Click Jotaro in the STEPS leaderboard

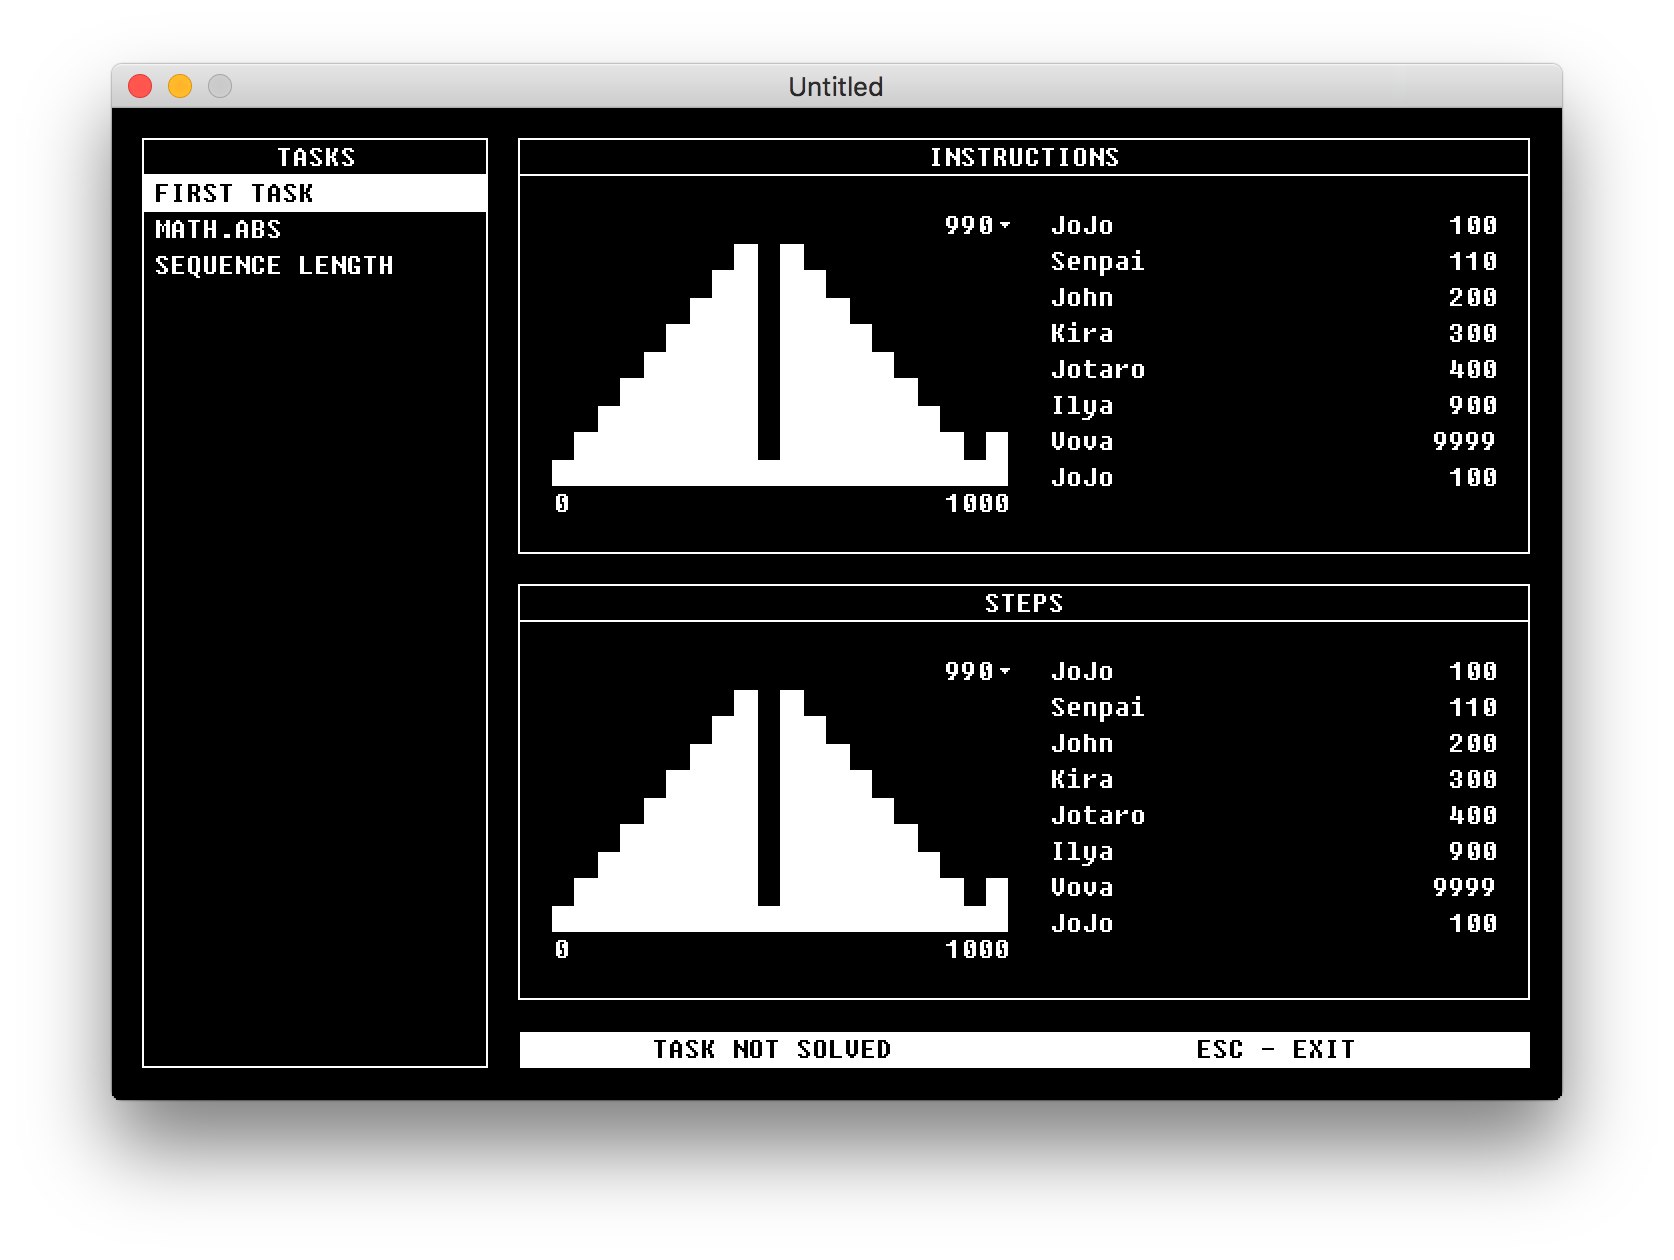point(1097,815)
